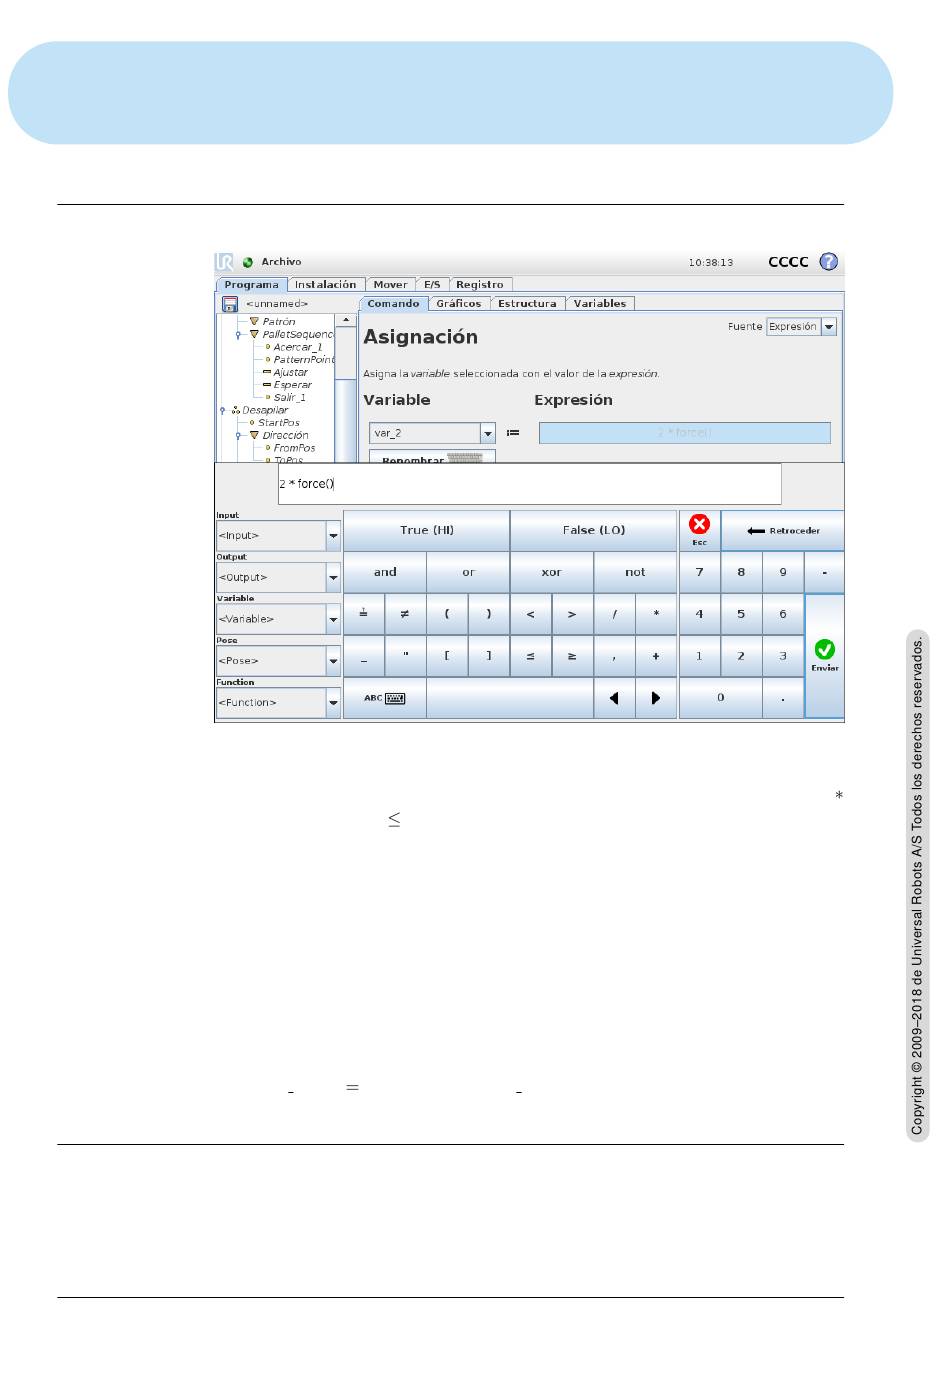950x1378 pixels.
Task: Switch to the Mover tab
Action: [x=390, y=285]
